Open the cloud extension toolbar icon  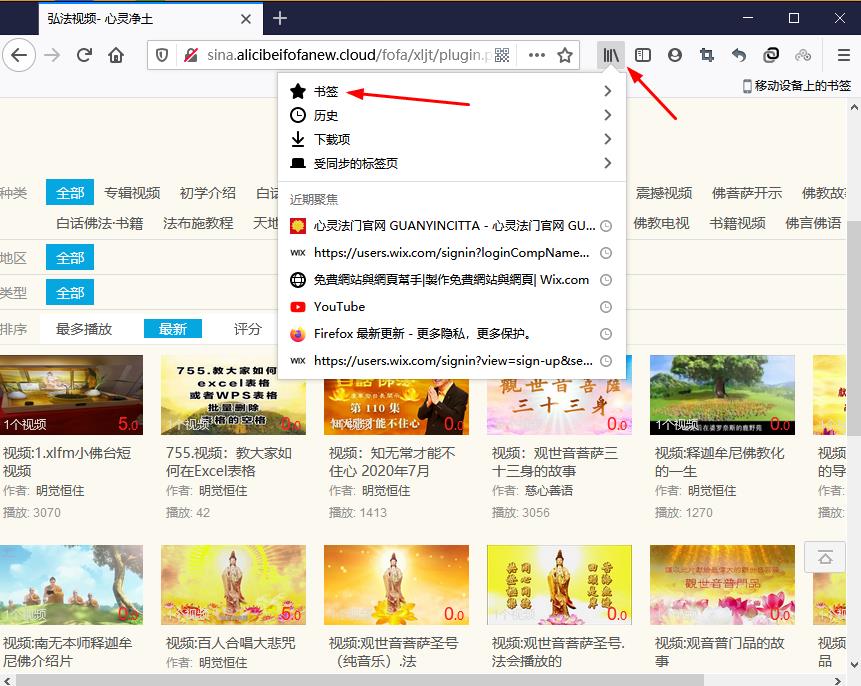803,55
